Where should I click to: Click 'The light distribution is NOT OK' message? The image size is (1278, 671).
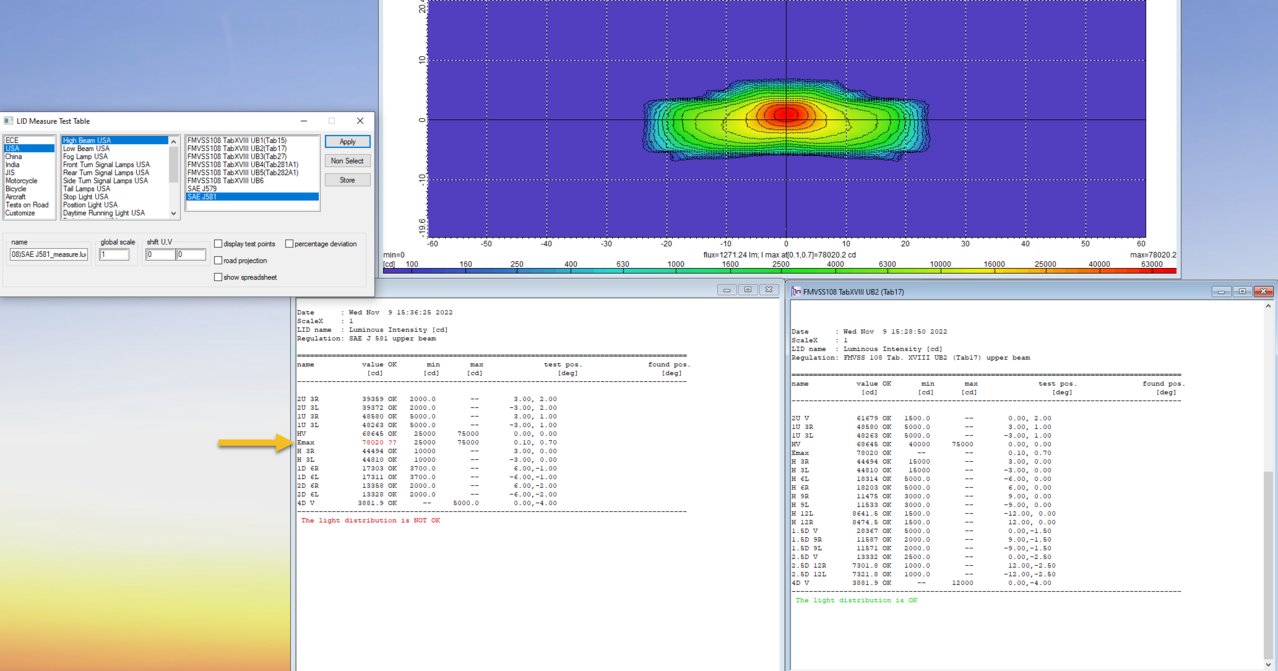pyautogui.click(x=370, y=520)
